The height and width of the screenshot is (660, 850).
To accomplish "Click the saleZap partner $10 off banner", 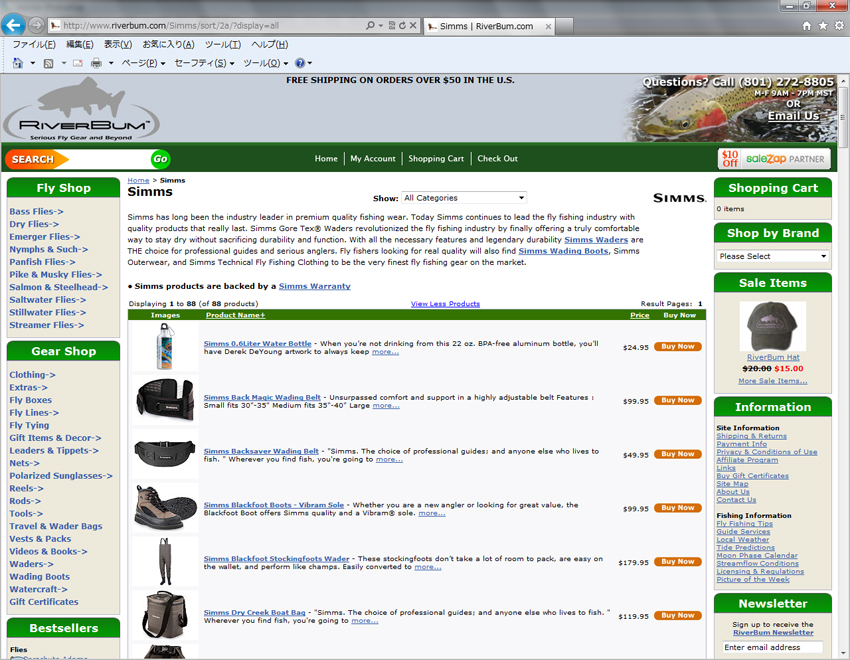I will pos(774,159).
